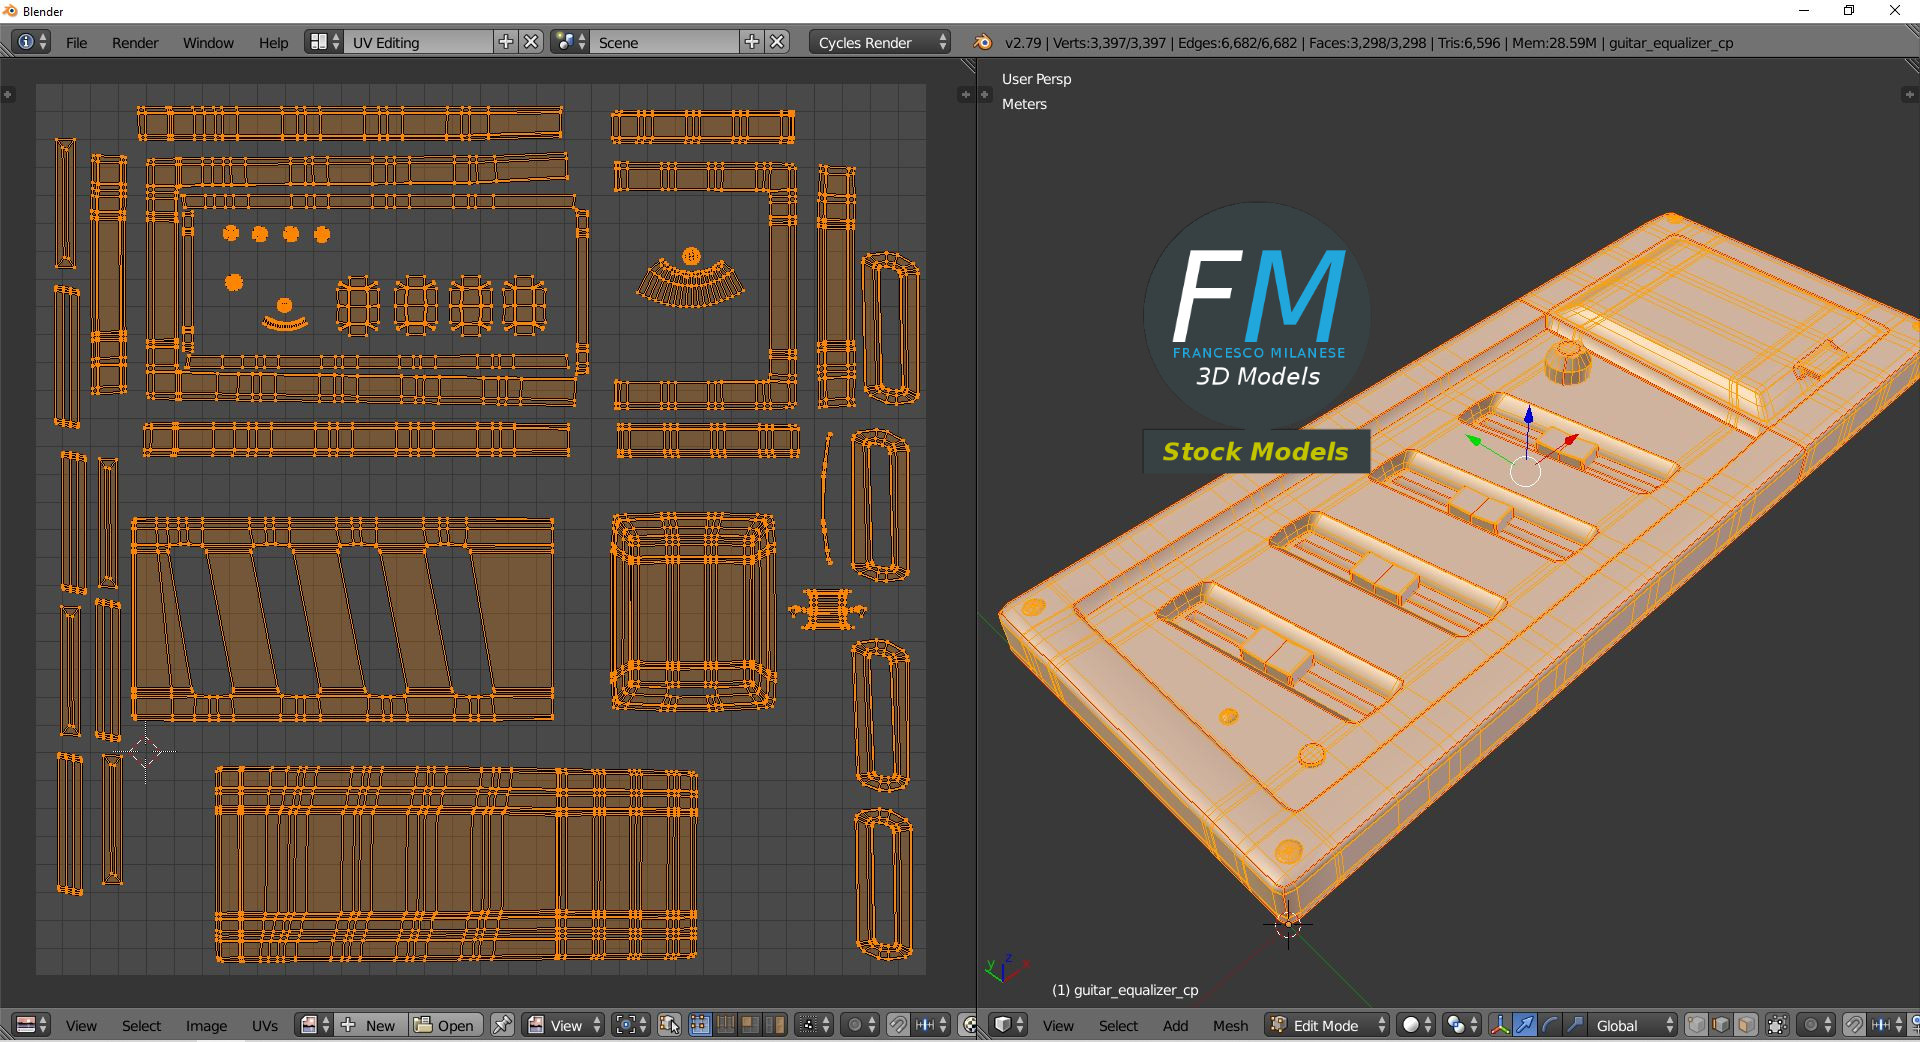
Task: Click the add new Scene plus icon
Action: 752,42
